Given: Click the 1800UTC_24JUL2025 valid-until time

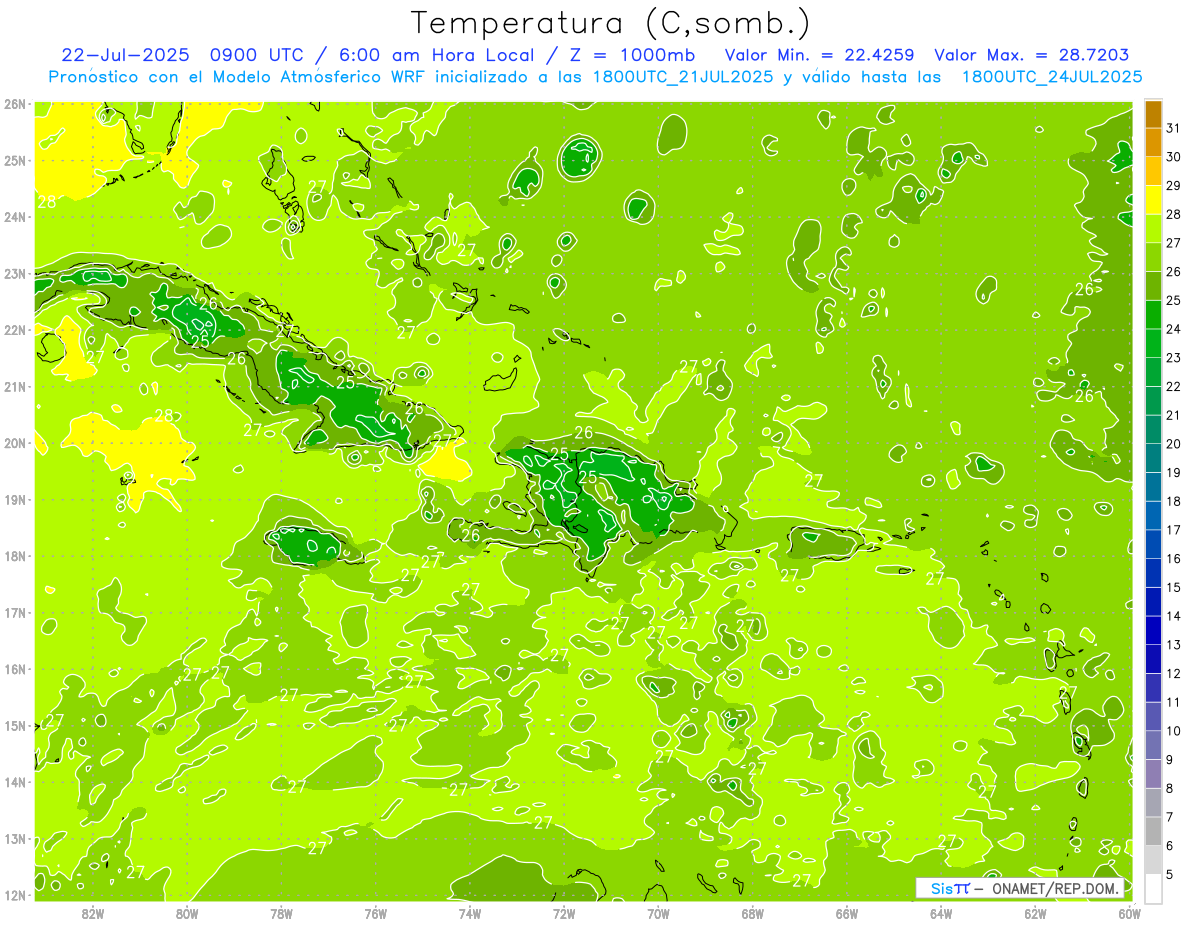Looking at the screenshot, I should (x=1052, y=77).
